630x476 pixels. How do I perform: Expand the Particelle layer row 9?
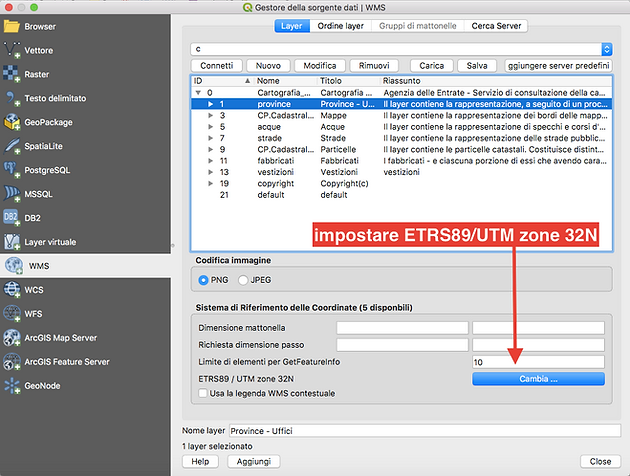[x=210, y=149]
